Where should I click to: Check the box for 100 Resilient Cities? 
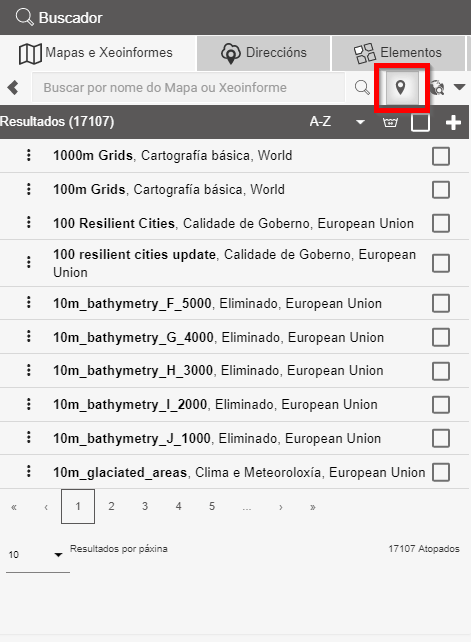tap(441, 224)
